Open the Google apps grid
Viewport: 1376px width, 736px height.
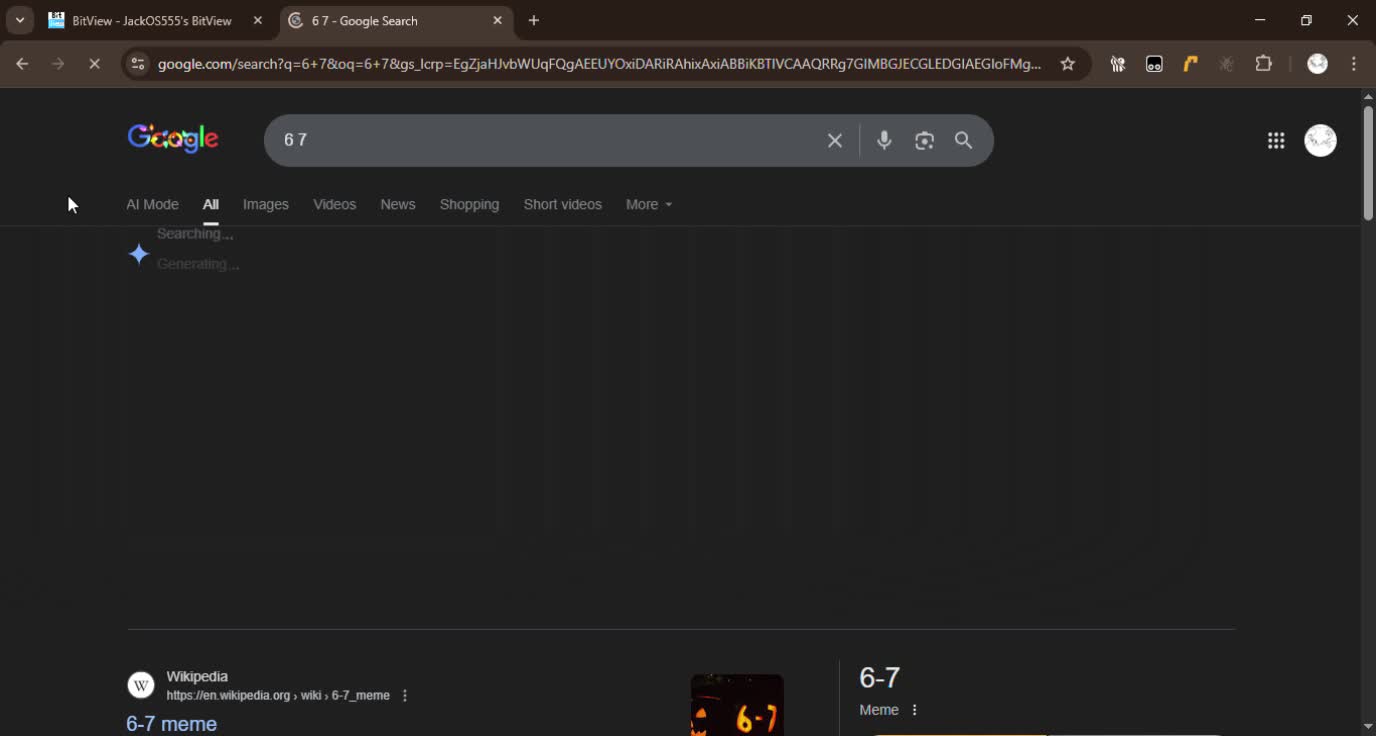(x=1276, y=140)
